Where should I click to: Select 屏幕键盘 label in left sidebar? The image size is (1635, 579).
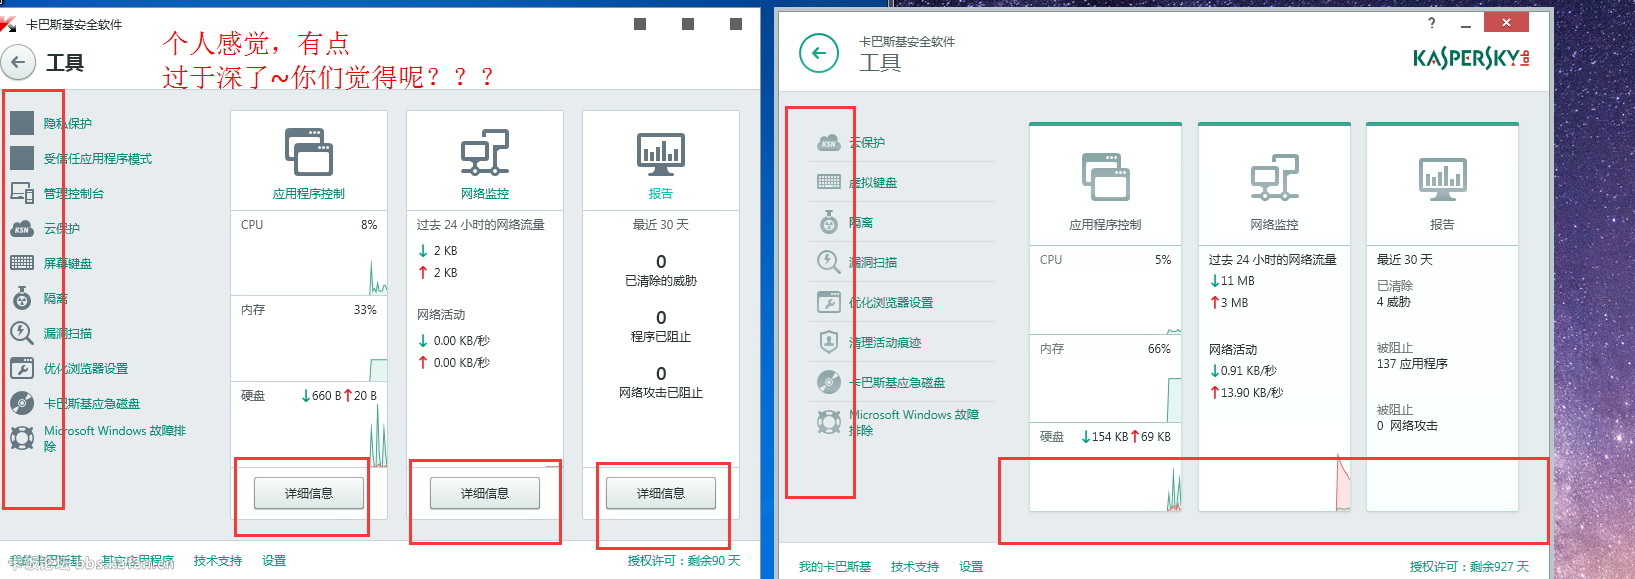[68, 264]
